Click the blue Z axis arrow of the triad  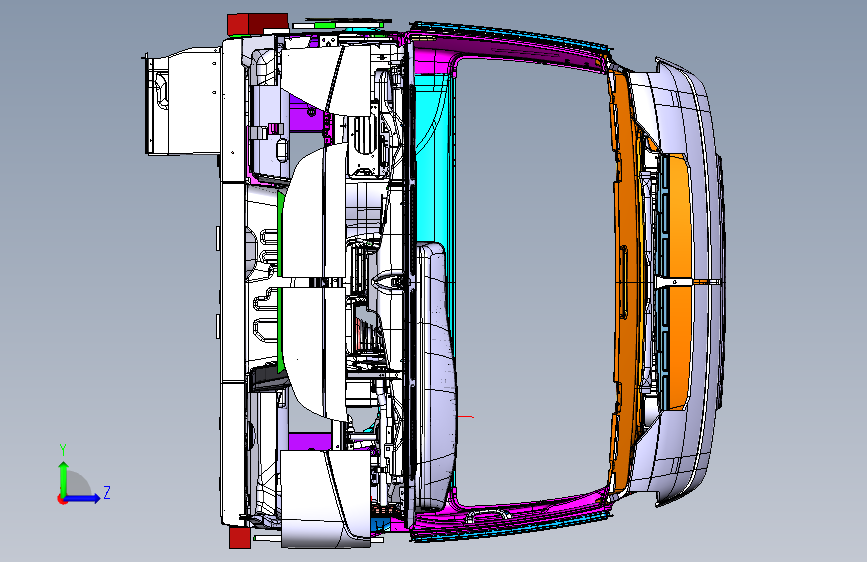tap(83, 498)
